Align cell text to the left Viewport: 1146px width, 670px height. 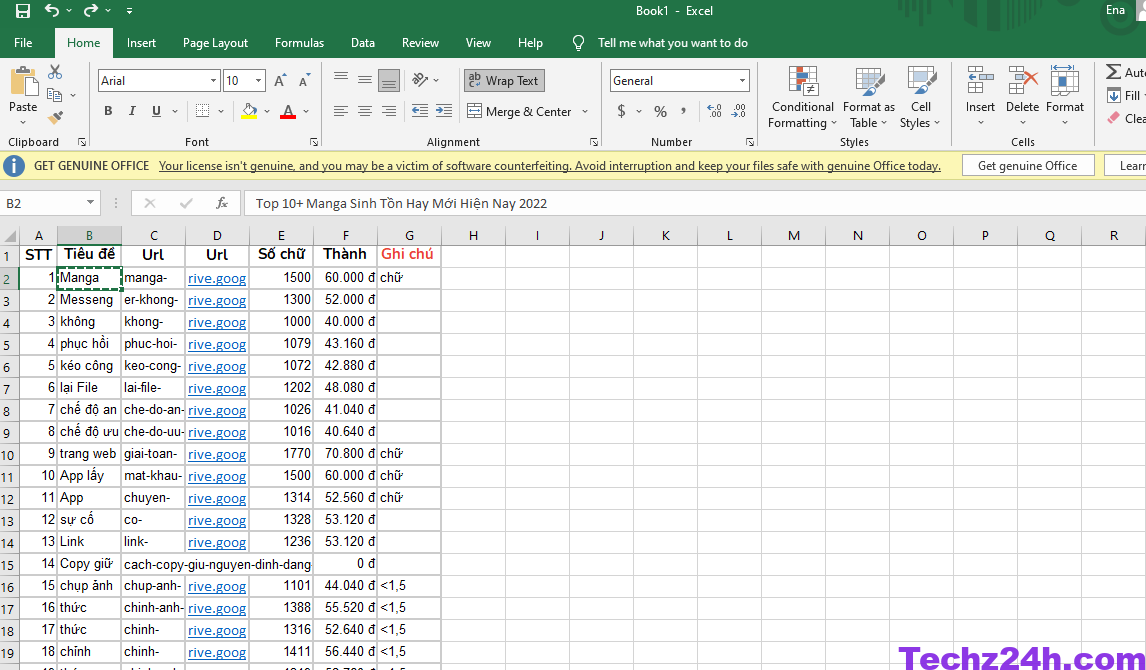341,111
